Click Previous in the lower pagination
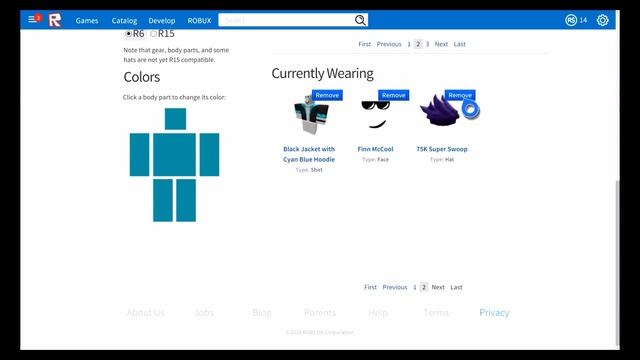The height and width of the screenshot is (360, 640). point(395,287)
